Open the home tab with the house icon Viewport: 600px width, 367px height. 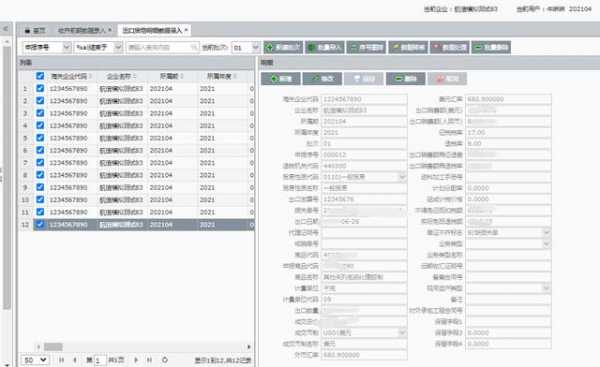(x=35, y=30)
